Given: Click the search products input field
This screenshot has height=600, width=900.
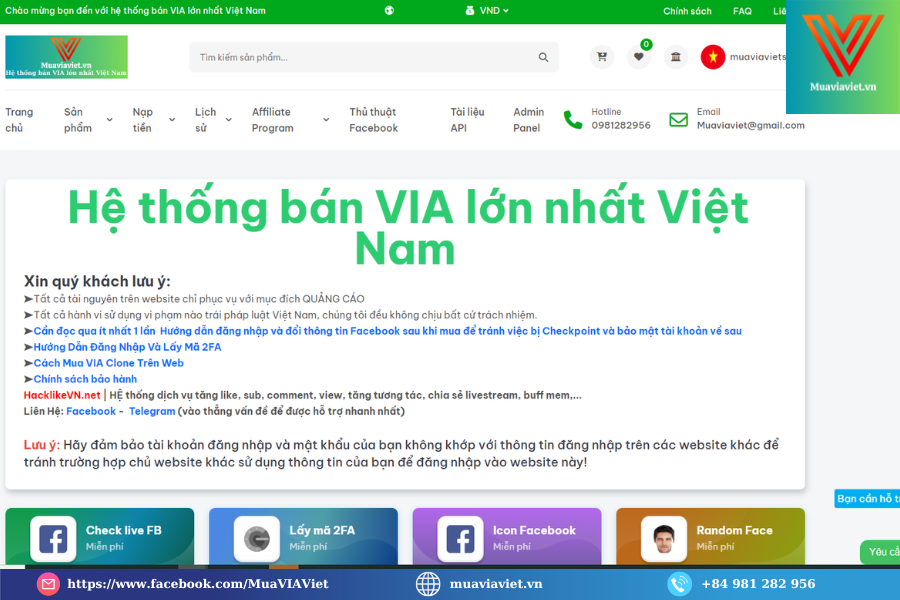Looking at the screenshot, I should tap(374, 57).
